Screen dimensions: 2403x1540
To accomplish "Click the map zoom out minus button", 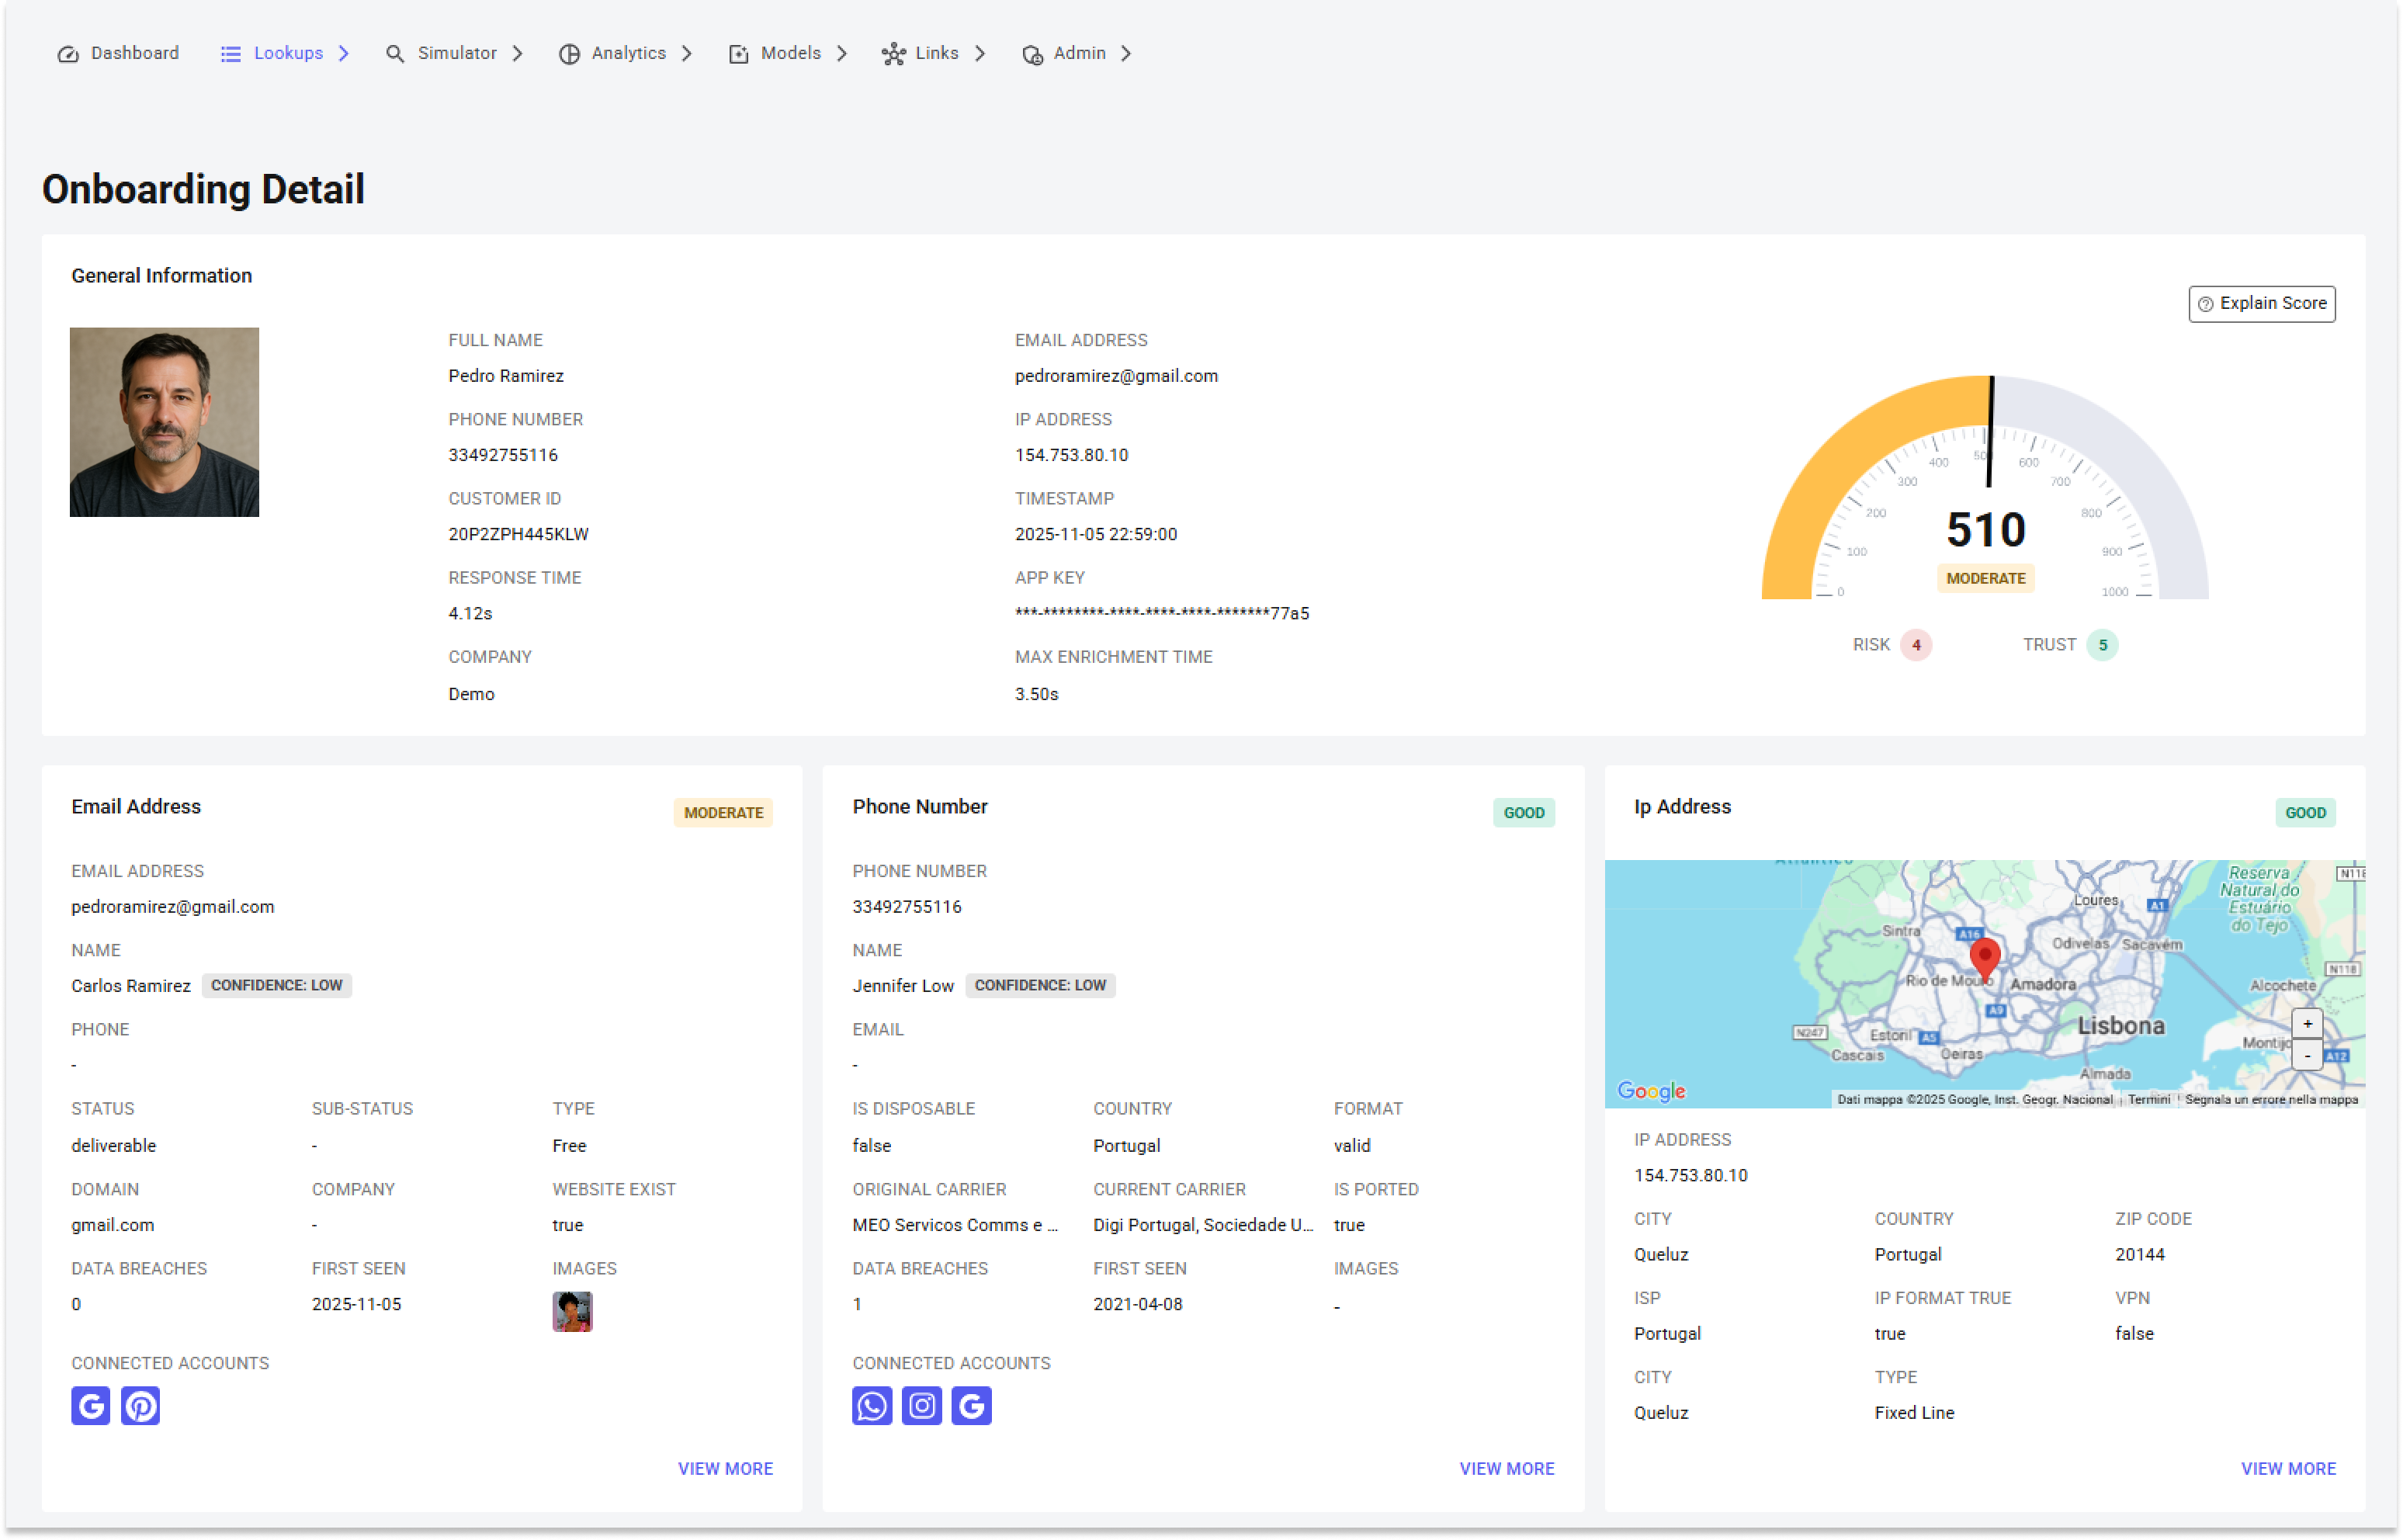I will [x=2306, y=1055].
